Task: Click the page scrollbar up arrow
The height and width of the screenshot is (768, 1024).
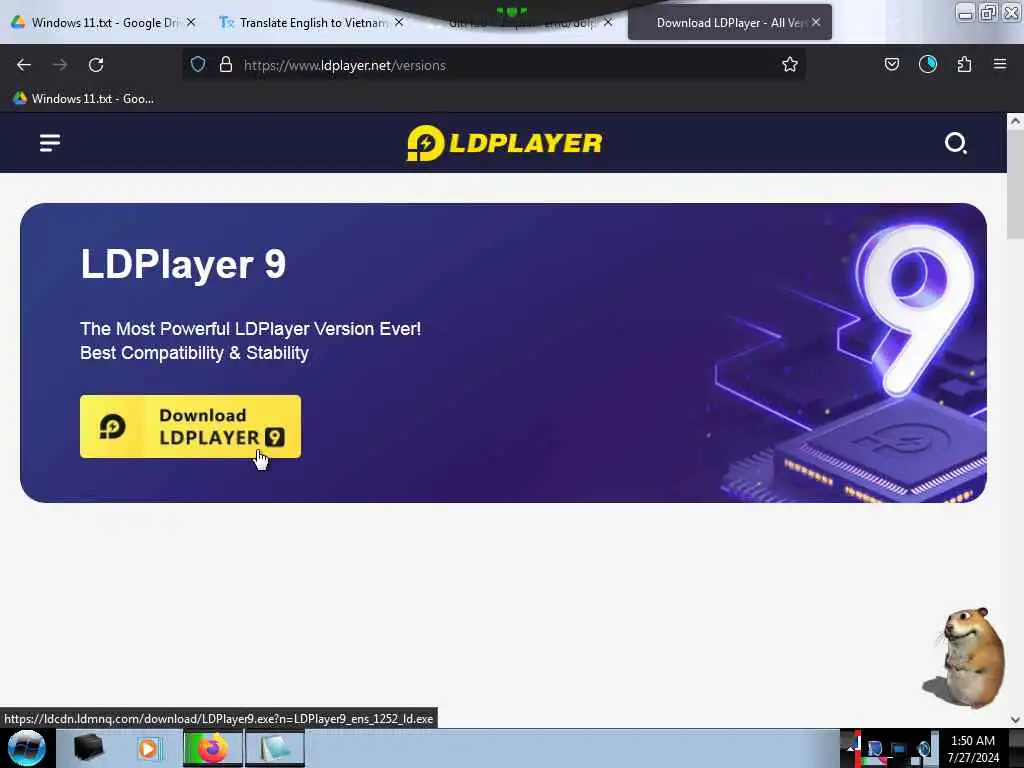Action: tap(1015, 121)
